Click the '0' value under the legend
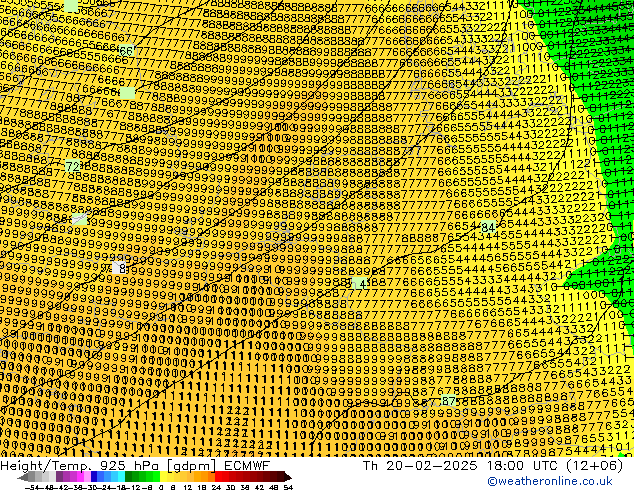 (161, 487)
